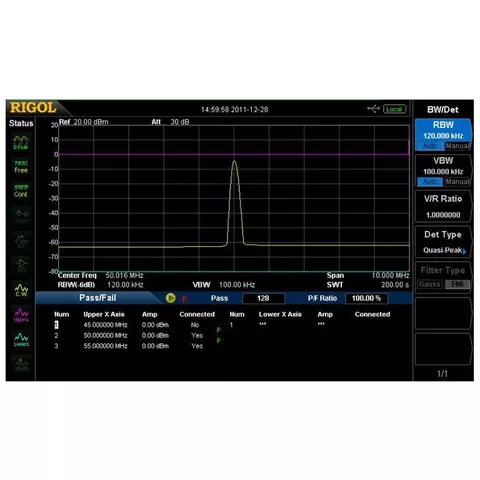
Task: Select upper limit row 2 at 50.000000 MHz
Action: 133,335
